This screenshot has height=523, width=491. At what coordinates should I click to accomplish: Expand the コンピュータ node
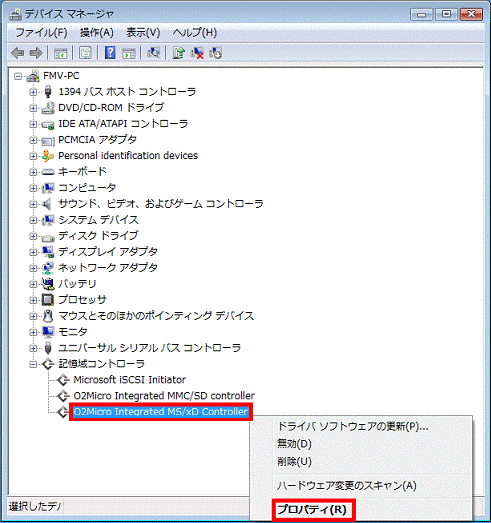[33, 188]
